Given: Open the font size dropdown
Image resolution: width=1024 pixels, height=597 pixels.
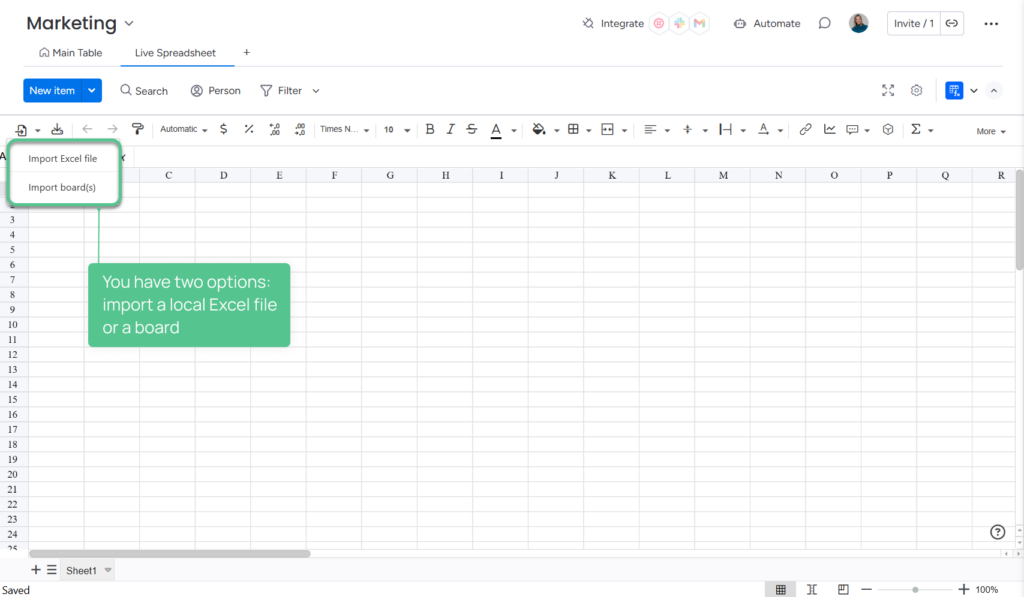Looking at the screenshot, I should coord(395,130).
